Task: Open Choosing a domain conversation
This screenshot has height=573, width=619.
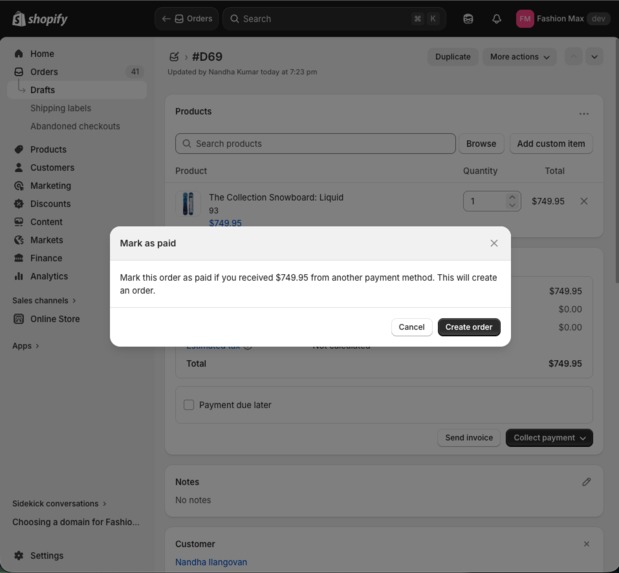Action: [x=76, y=522]
